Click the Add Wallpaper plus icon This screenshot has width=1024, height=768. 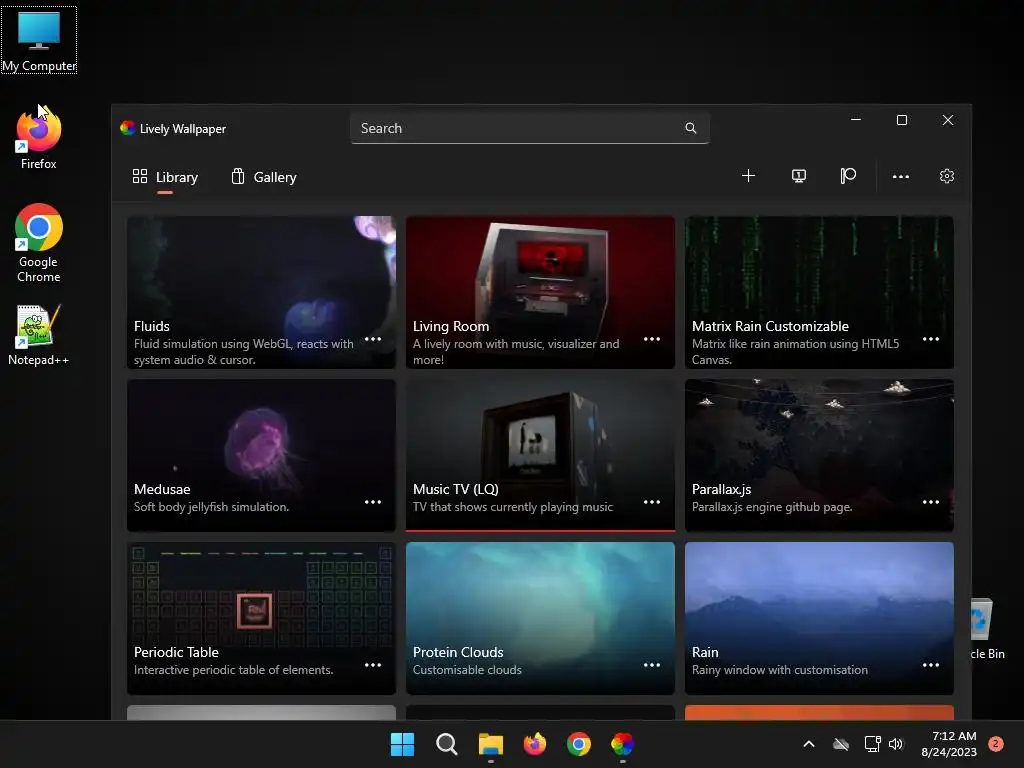[748, 176]
